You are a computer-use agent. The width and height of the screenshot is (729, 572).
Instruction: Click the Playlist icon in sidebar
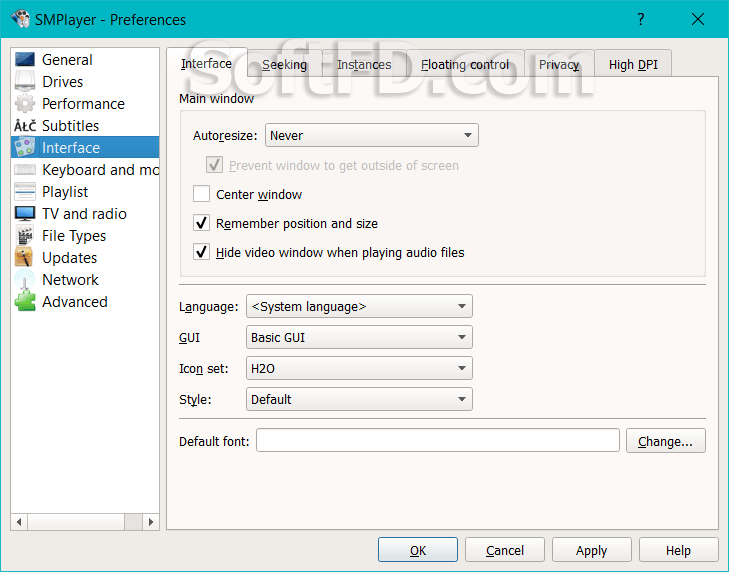pyautogui.click(x=25, y=192)
